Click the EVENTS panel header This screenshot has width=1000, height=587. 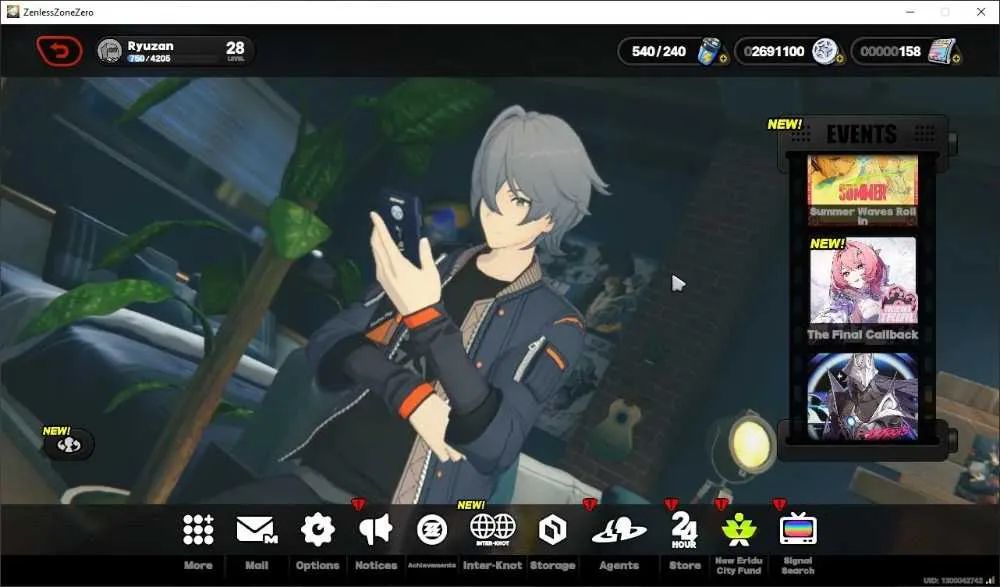[862, 134]
